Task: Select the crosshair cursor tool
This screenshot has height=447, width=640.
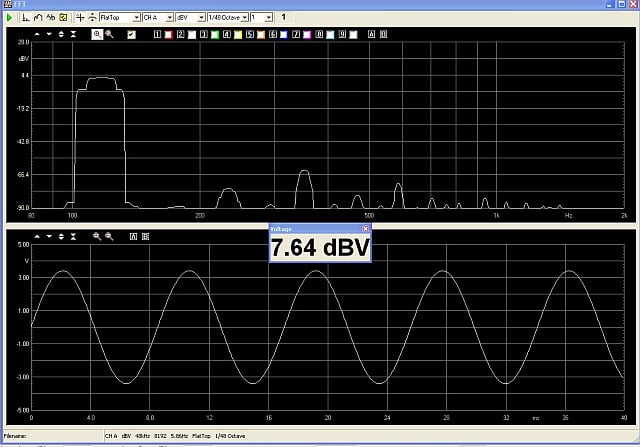Action: (x=81, y=18)
